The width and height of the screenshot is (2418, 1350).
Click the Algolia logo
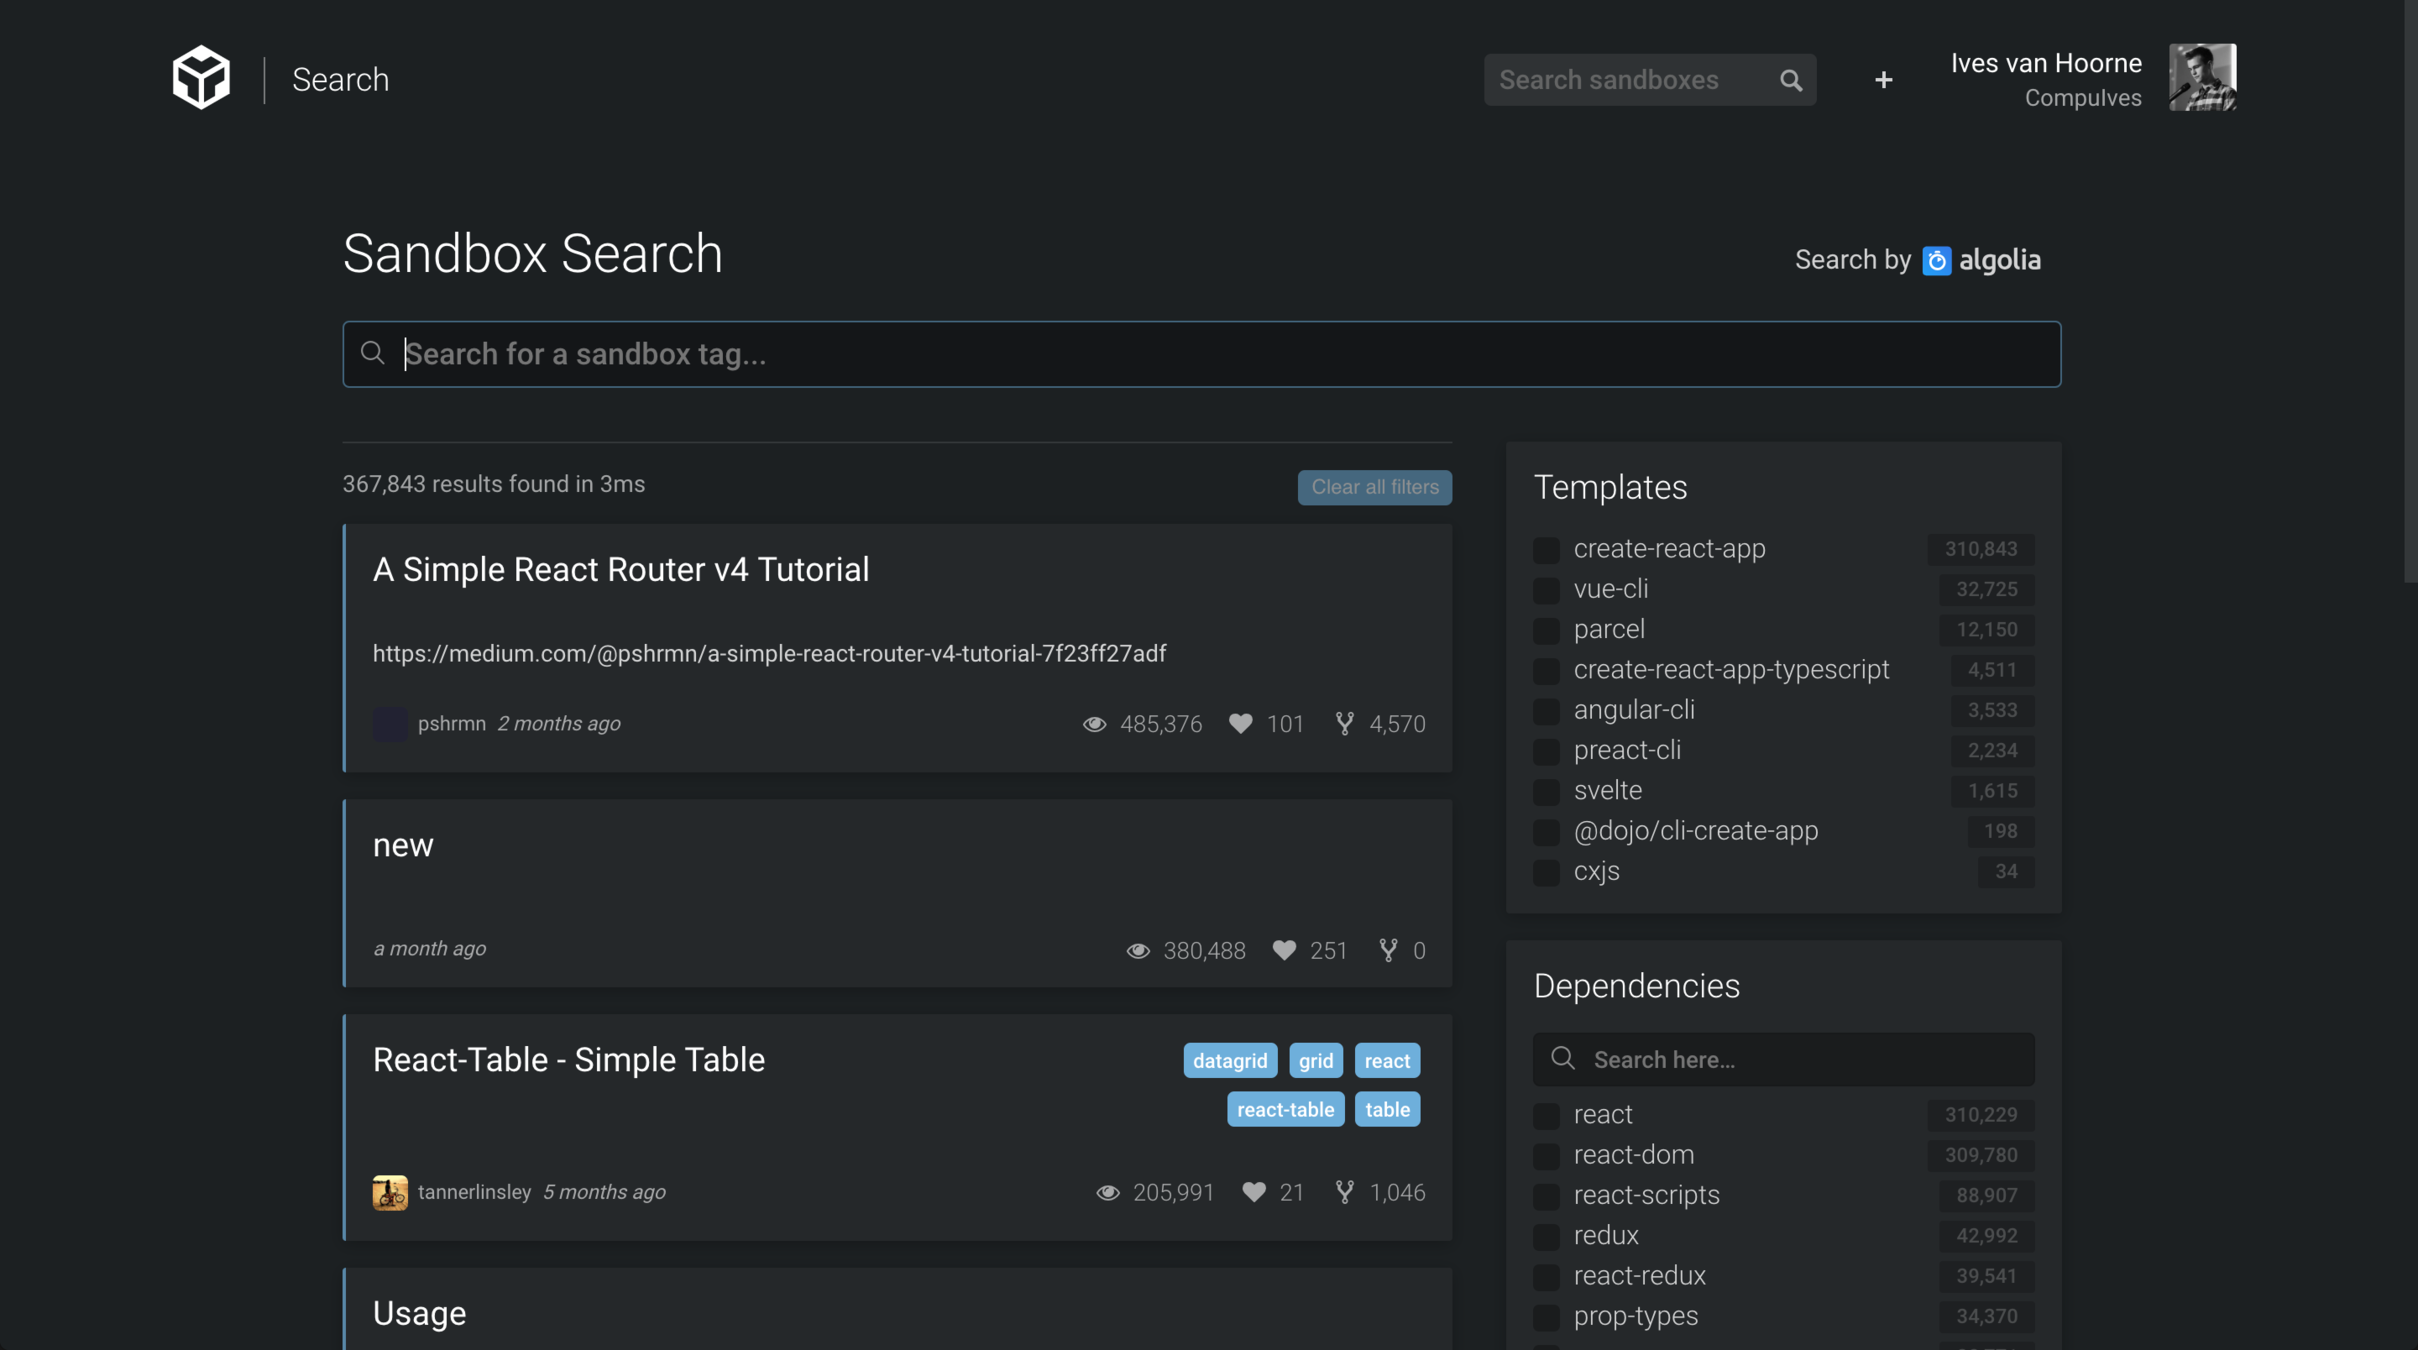(x=1981, y=261)
